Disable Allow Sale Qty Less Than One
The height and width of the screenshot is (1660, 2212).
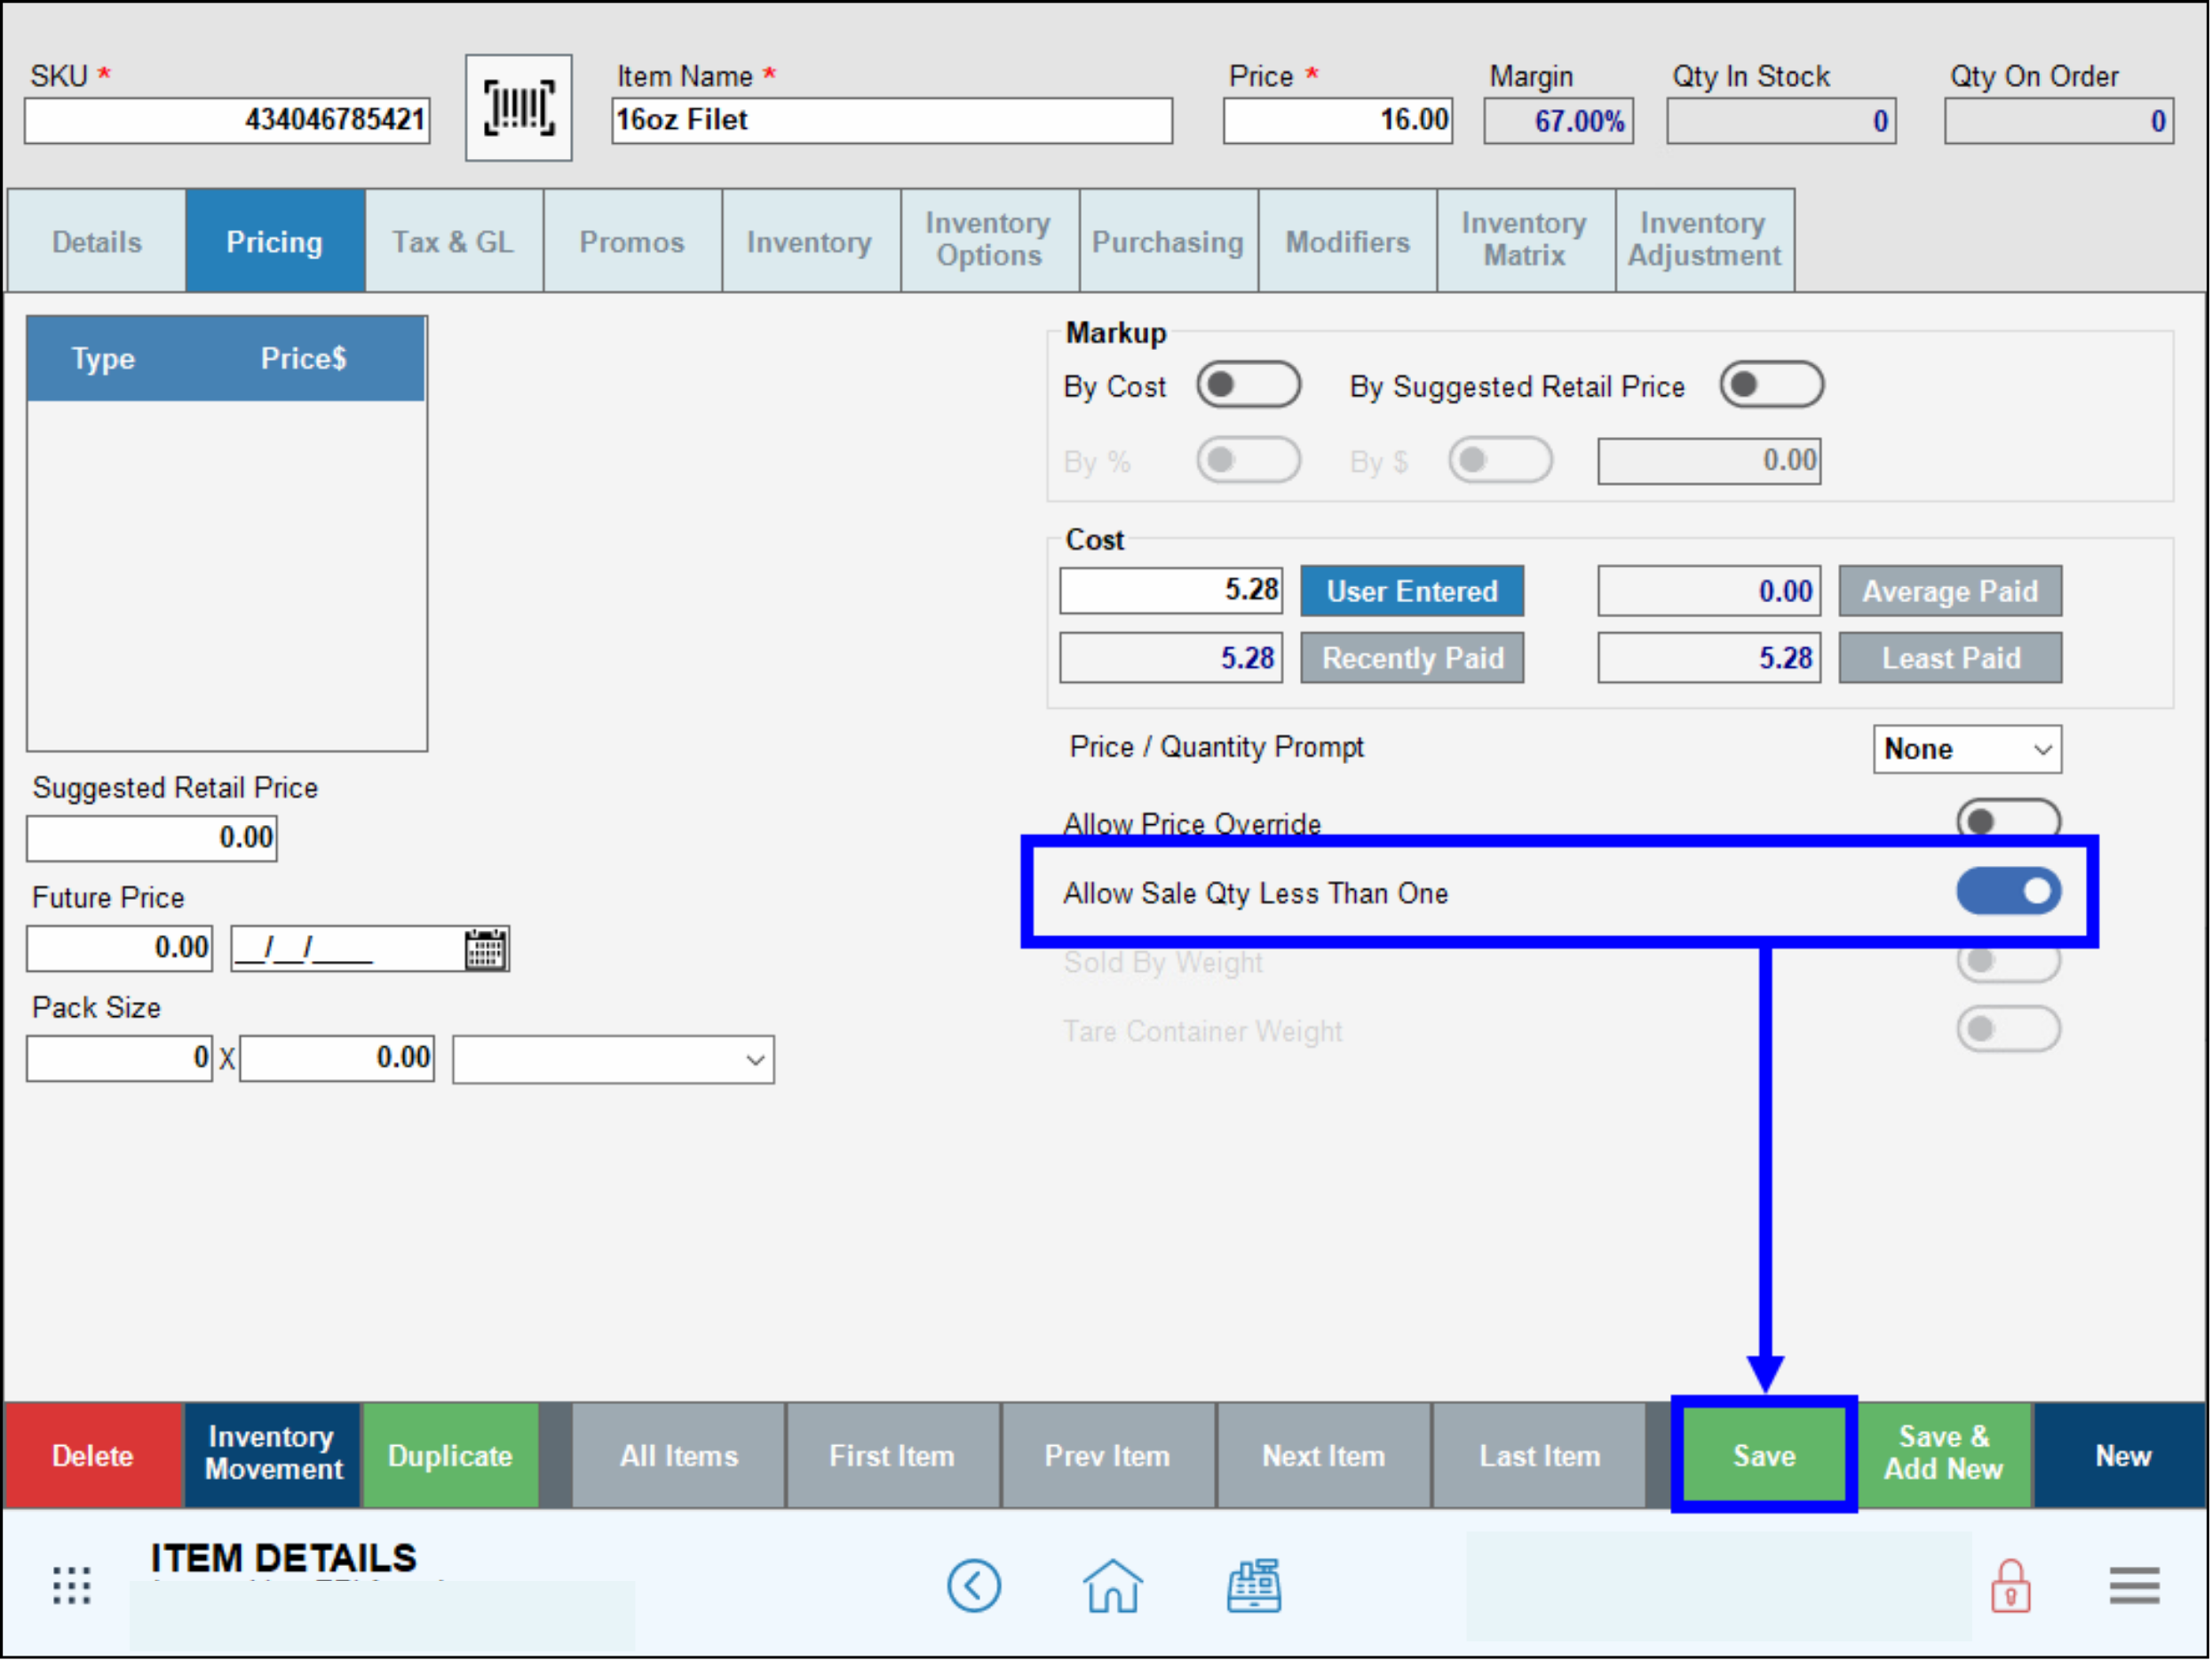2008,892
